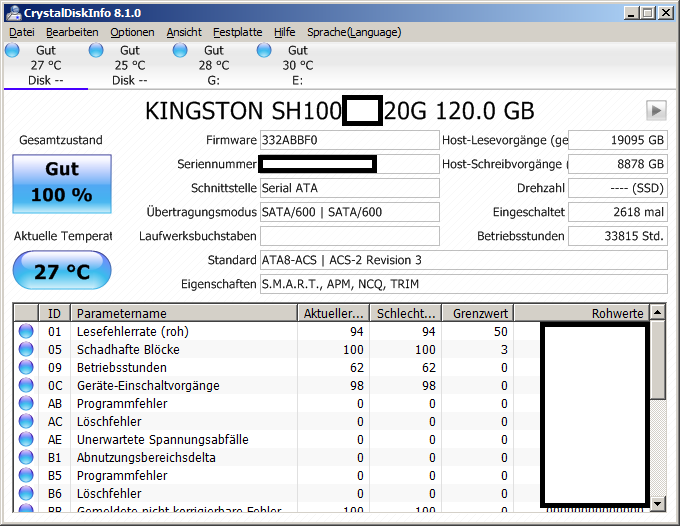Select Schadhafte Blöcke row text
Screen dimensions: 680x526
(128, 350)
